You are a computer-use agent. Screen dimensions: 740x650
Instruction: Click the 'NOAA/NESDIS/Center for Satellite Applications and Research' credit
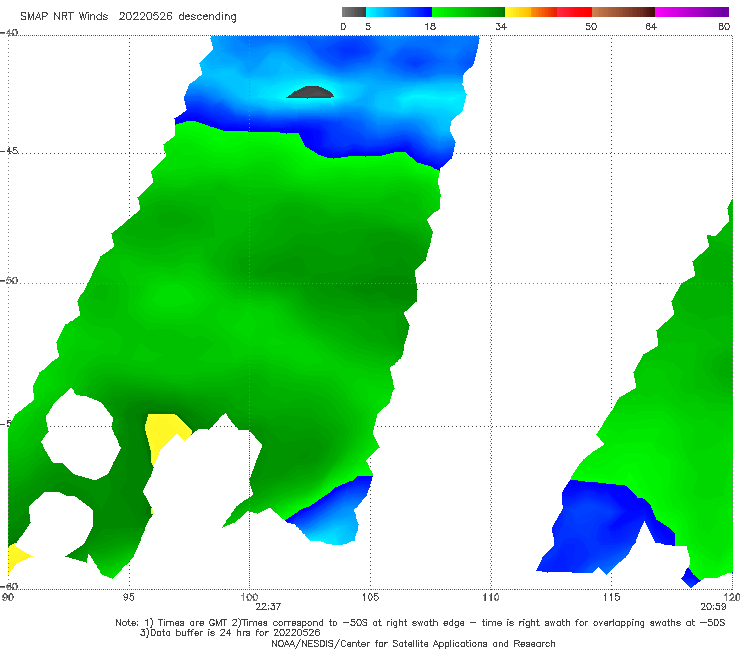point(413,643)
